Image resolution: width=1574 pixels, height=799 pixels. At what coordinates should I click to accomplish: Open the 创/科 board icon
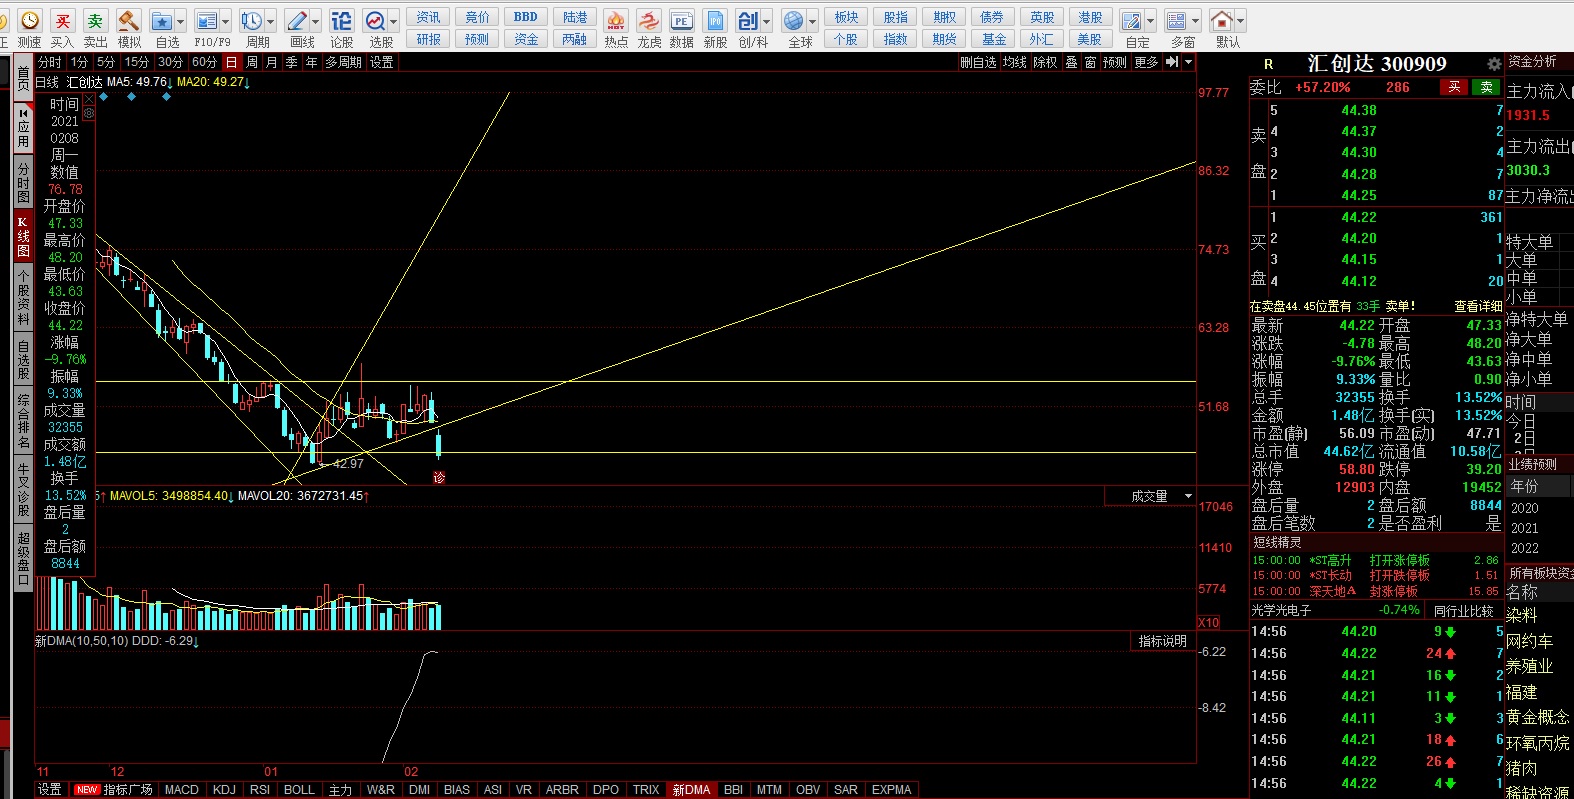click(x=748, y=20)
